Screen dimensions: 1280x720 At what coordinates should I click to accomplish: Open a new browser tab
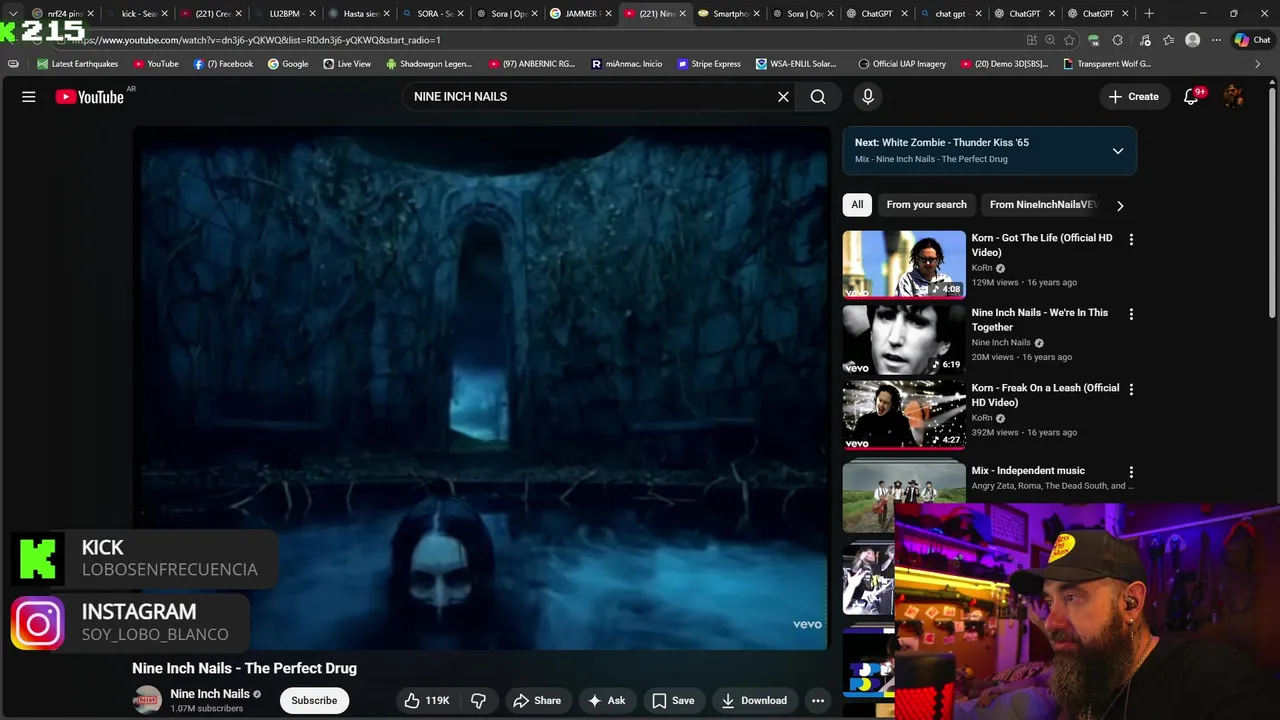pyautogui.click(x=1149, y=14)
